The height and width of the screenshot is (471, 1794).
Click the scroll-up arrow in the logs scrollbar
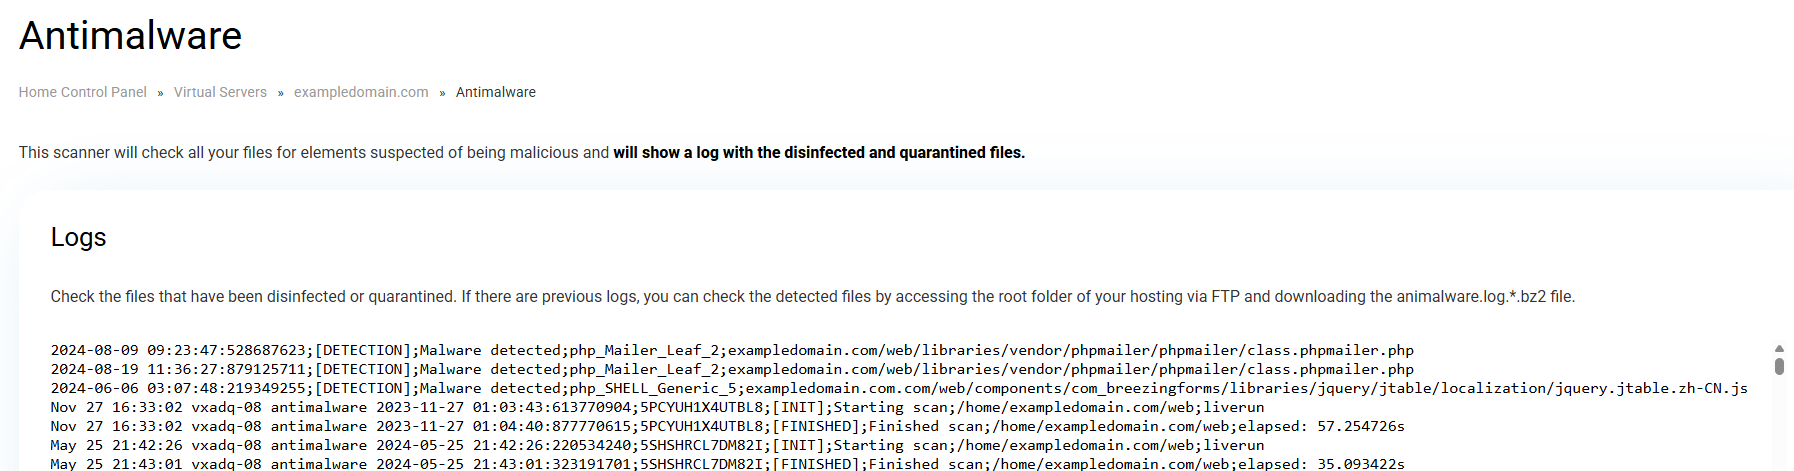pyautogui.click(x=1779, y=349)
